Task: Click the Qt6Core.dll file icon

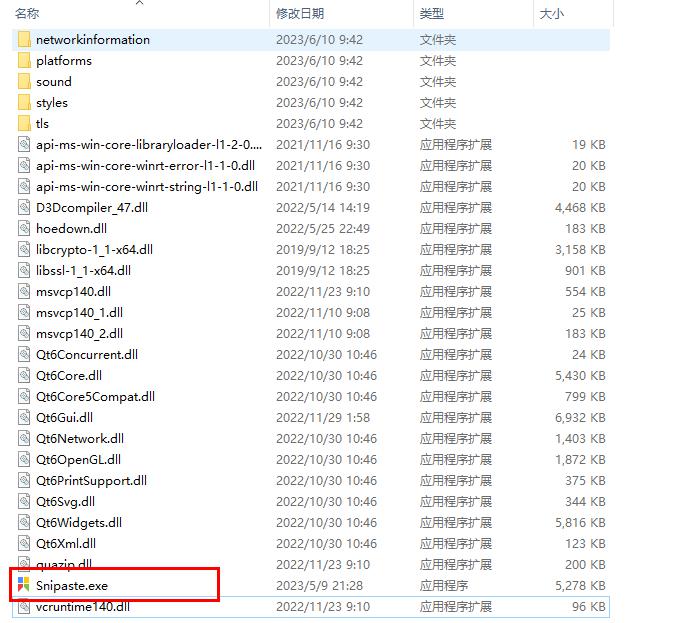Action: tap(24, 376)
